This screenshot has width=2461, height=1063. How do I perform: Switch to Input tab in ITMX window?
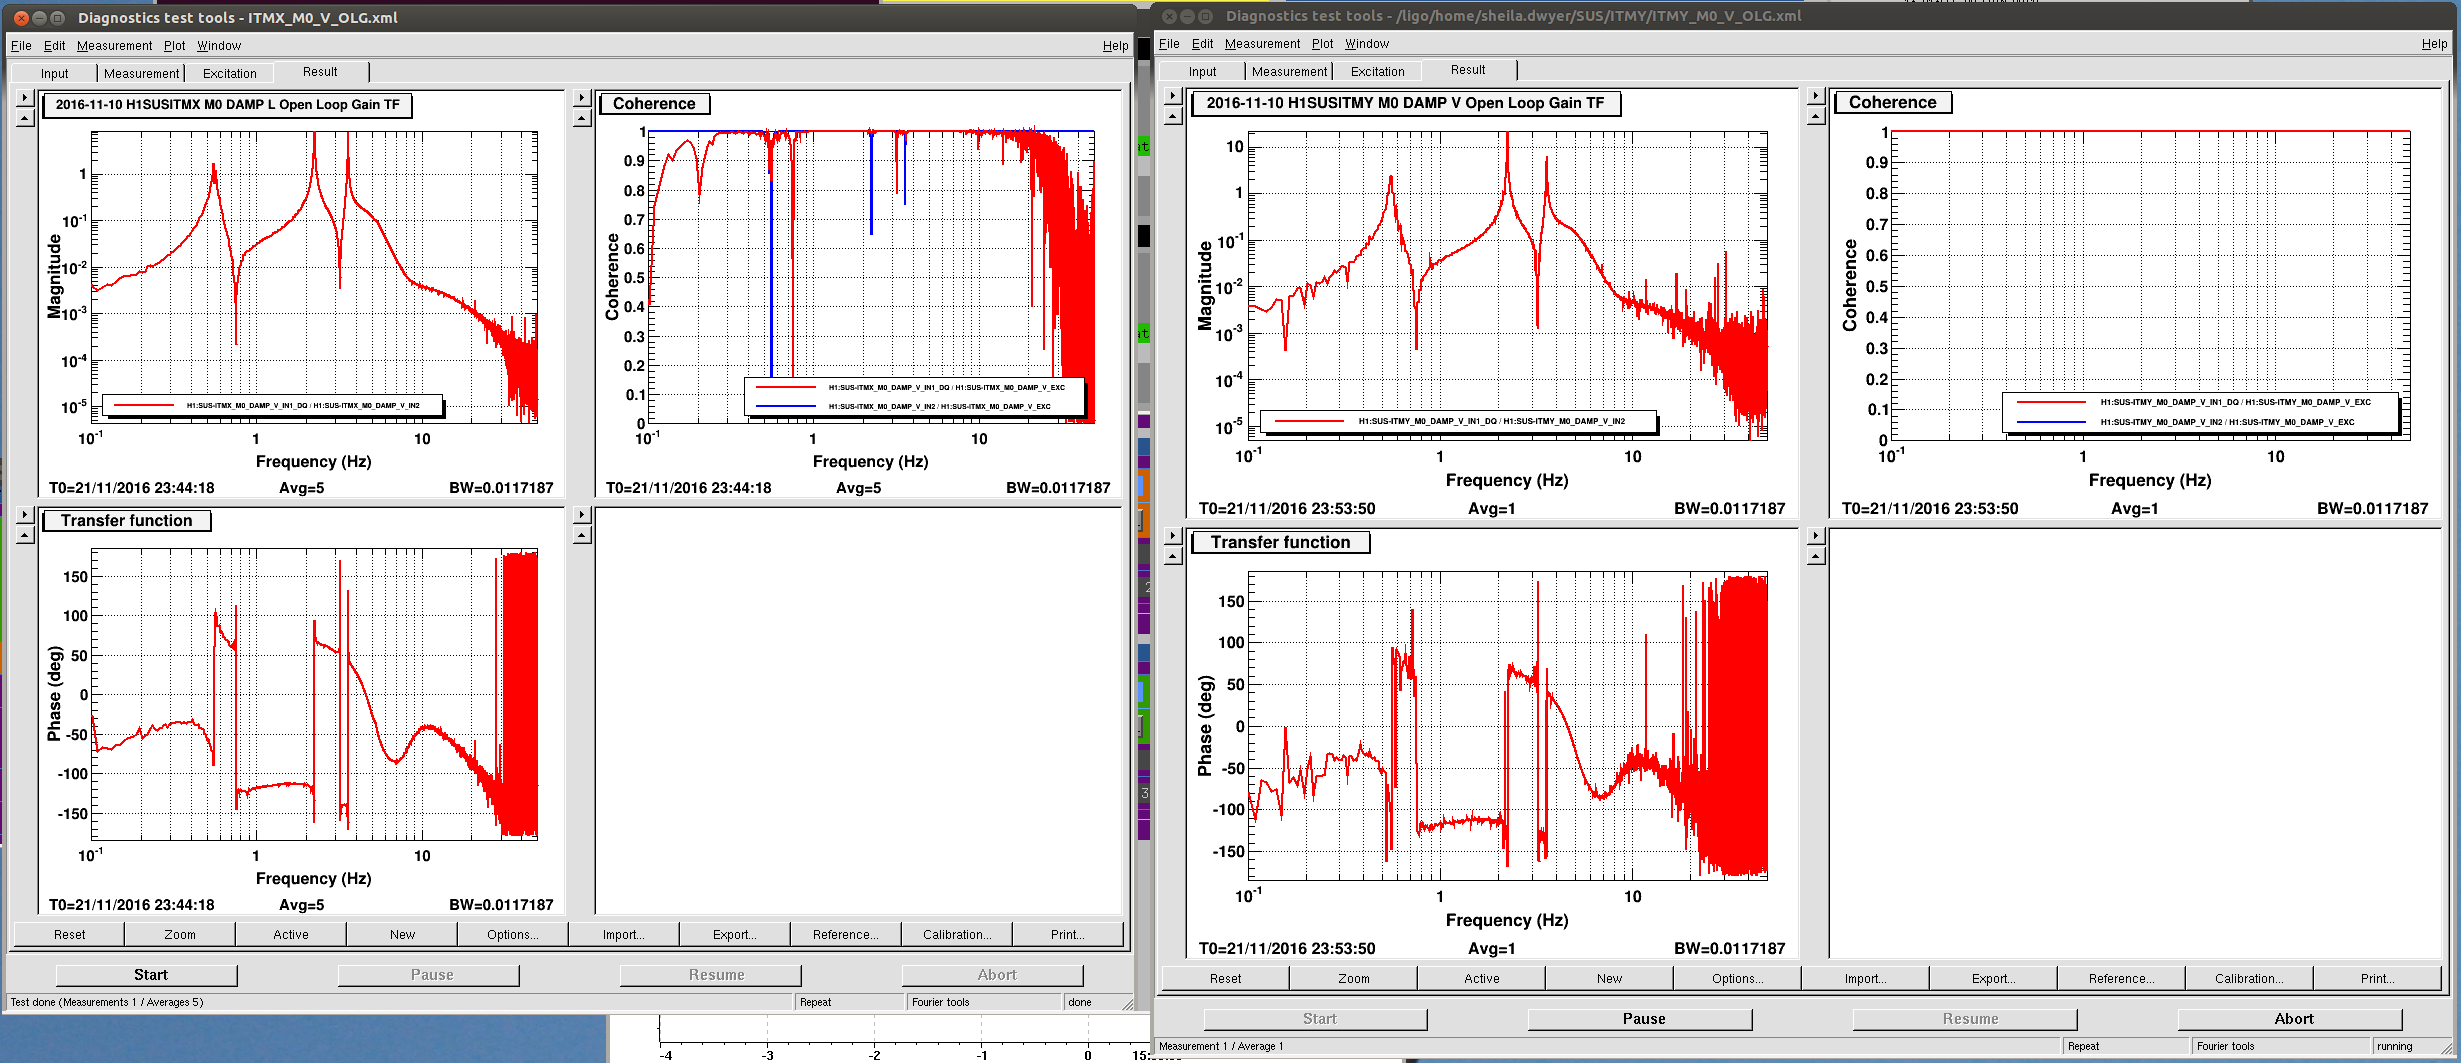(54, 73)
